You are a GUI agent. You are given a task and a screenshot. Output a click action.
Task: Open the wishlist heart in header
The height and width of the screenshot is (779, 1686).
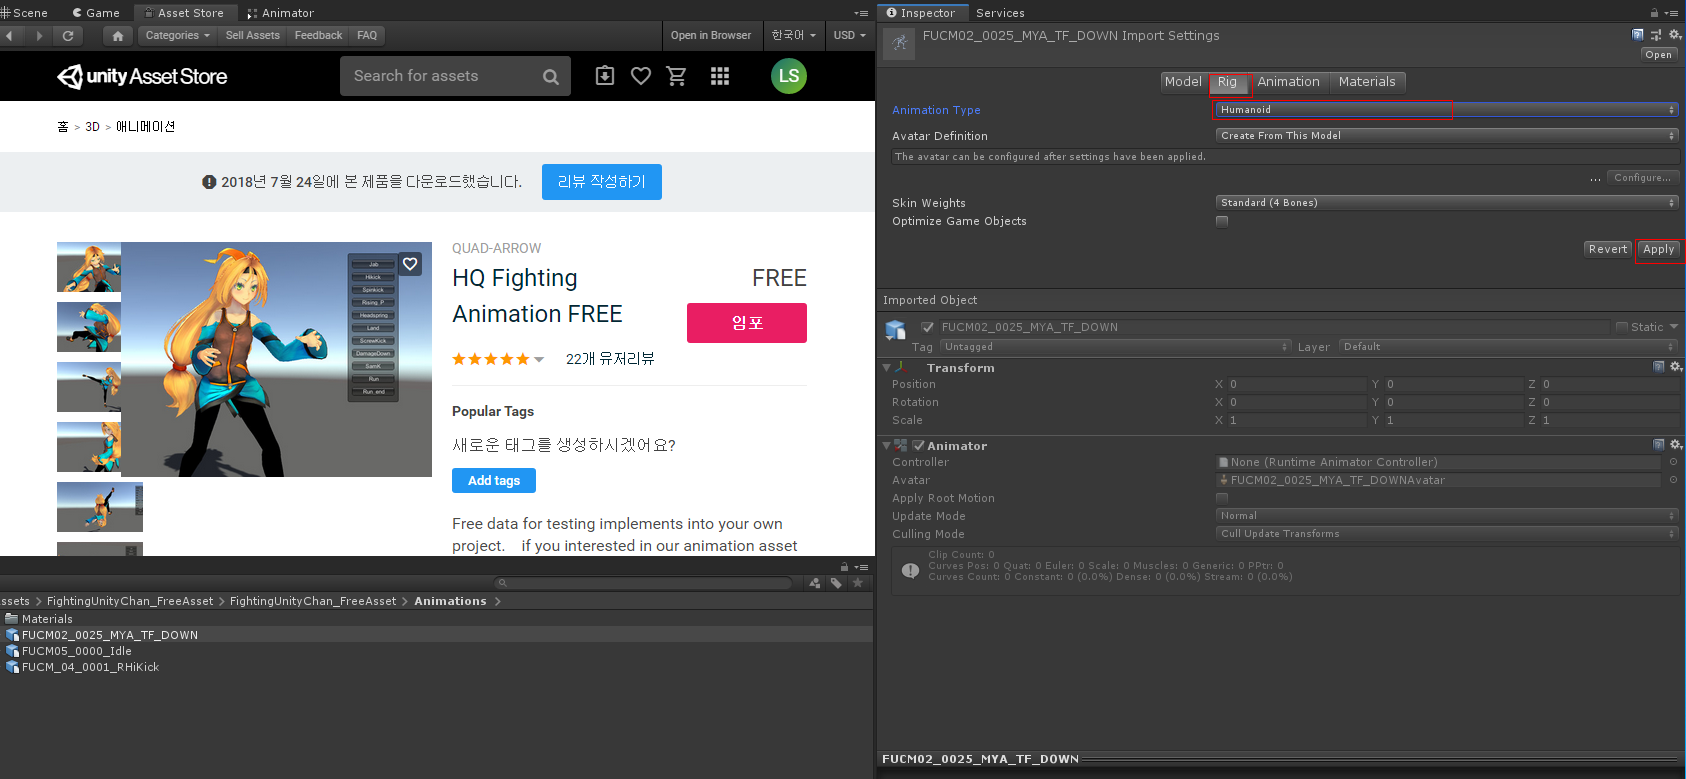641,76
